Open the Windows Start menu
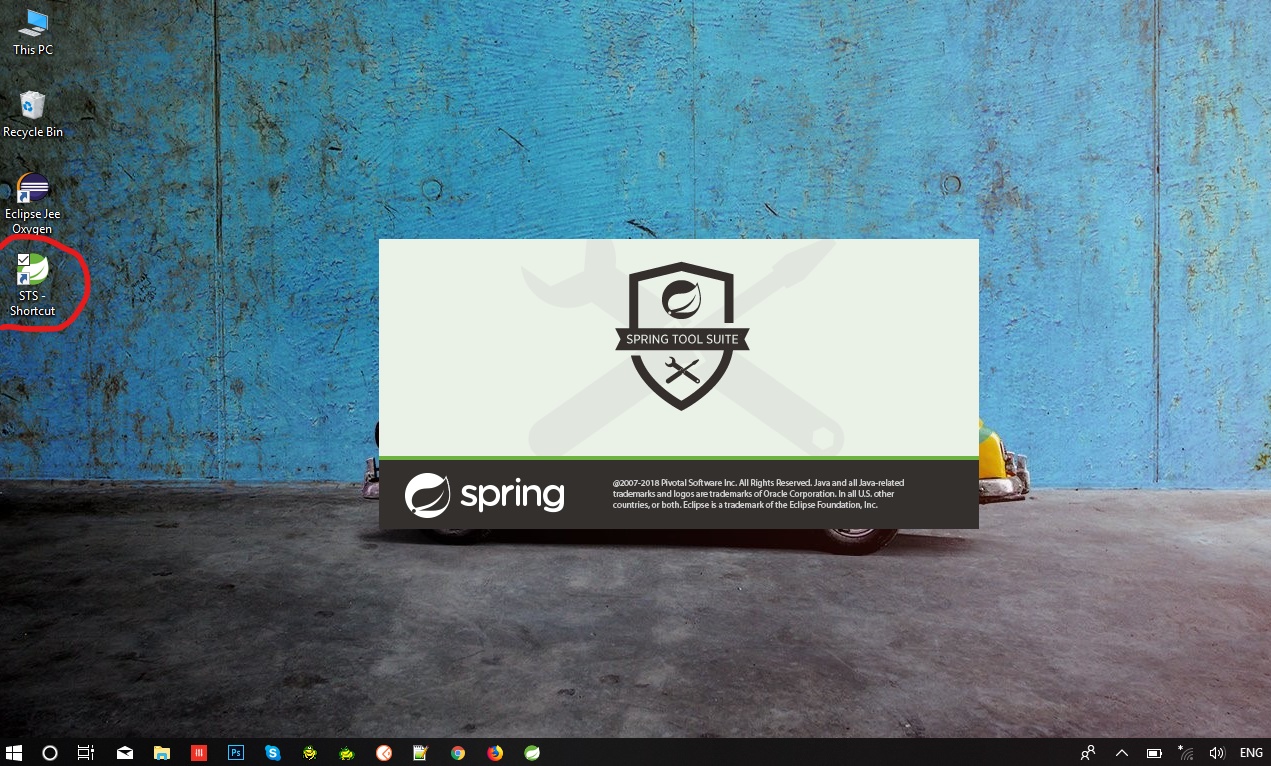1271x766 pixels. tap(14, 752)
